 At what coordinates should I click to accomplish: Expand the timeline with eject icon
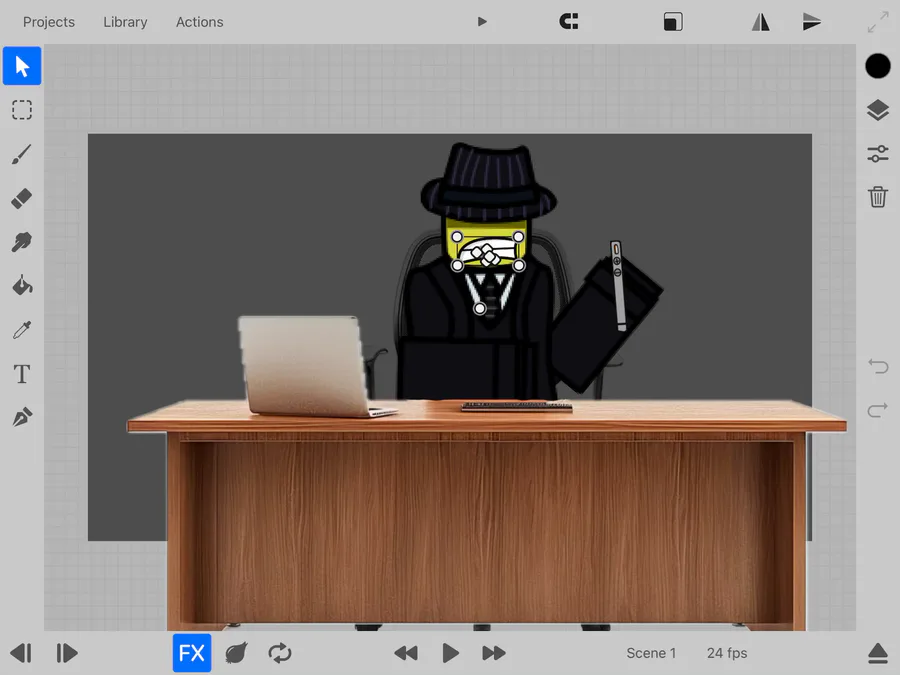point(878,653)
